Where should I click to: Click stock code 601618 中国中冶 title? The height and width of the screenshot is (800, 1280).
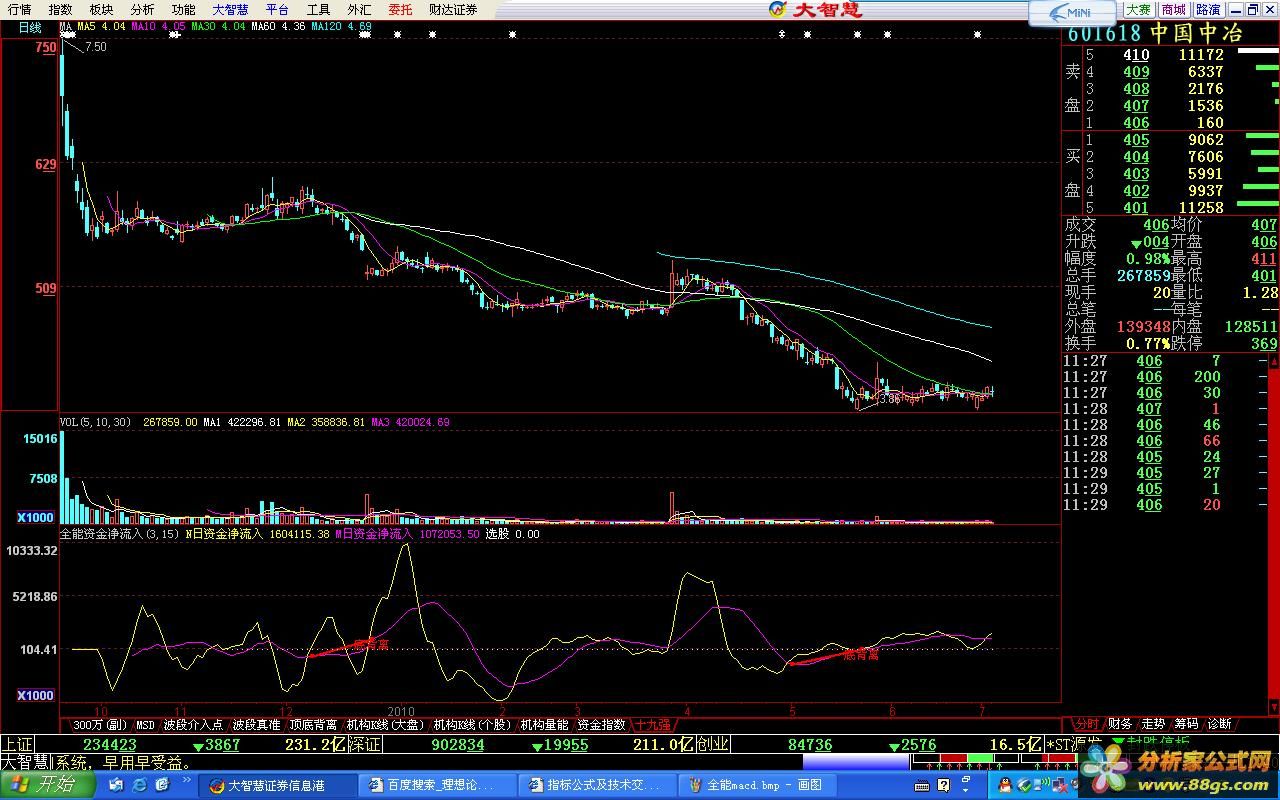click(x=1154, y=33)
